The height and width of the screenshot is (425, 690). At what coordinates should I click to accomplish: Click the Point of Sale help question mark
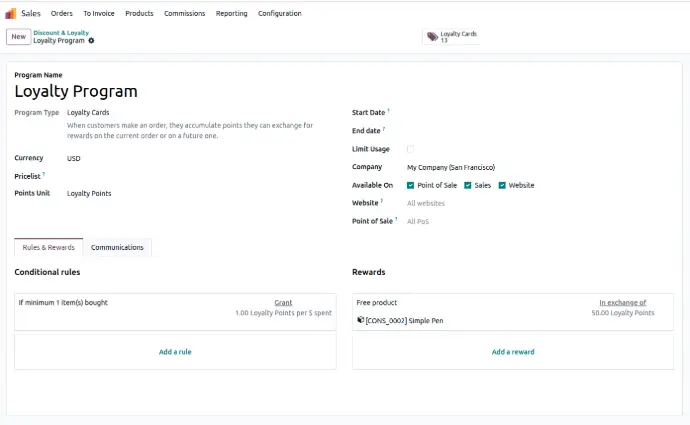pyautogui.click(x=396, y=219)
